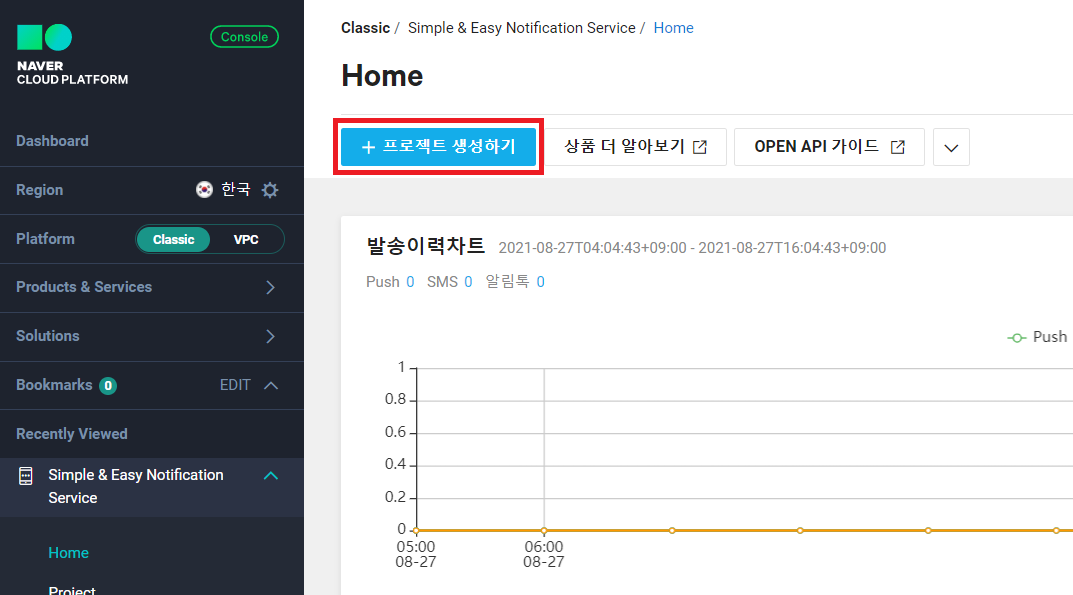Switch platform to Classic
1073x595 pixels.
173,240
